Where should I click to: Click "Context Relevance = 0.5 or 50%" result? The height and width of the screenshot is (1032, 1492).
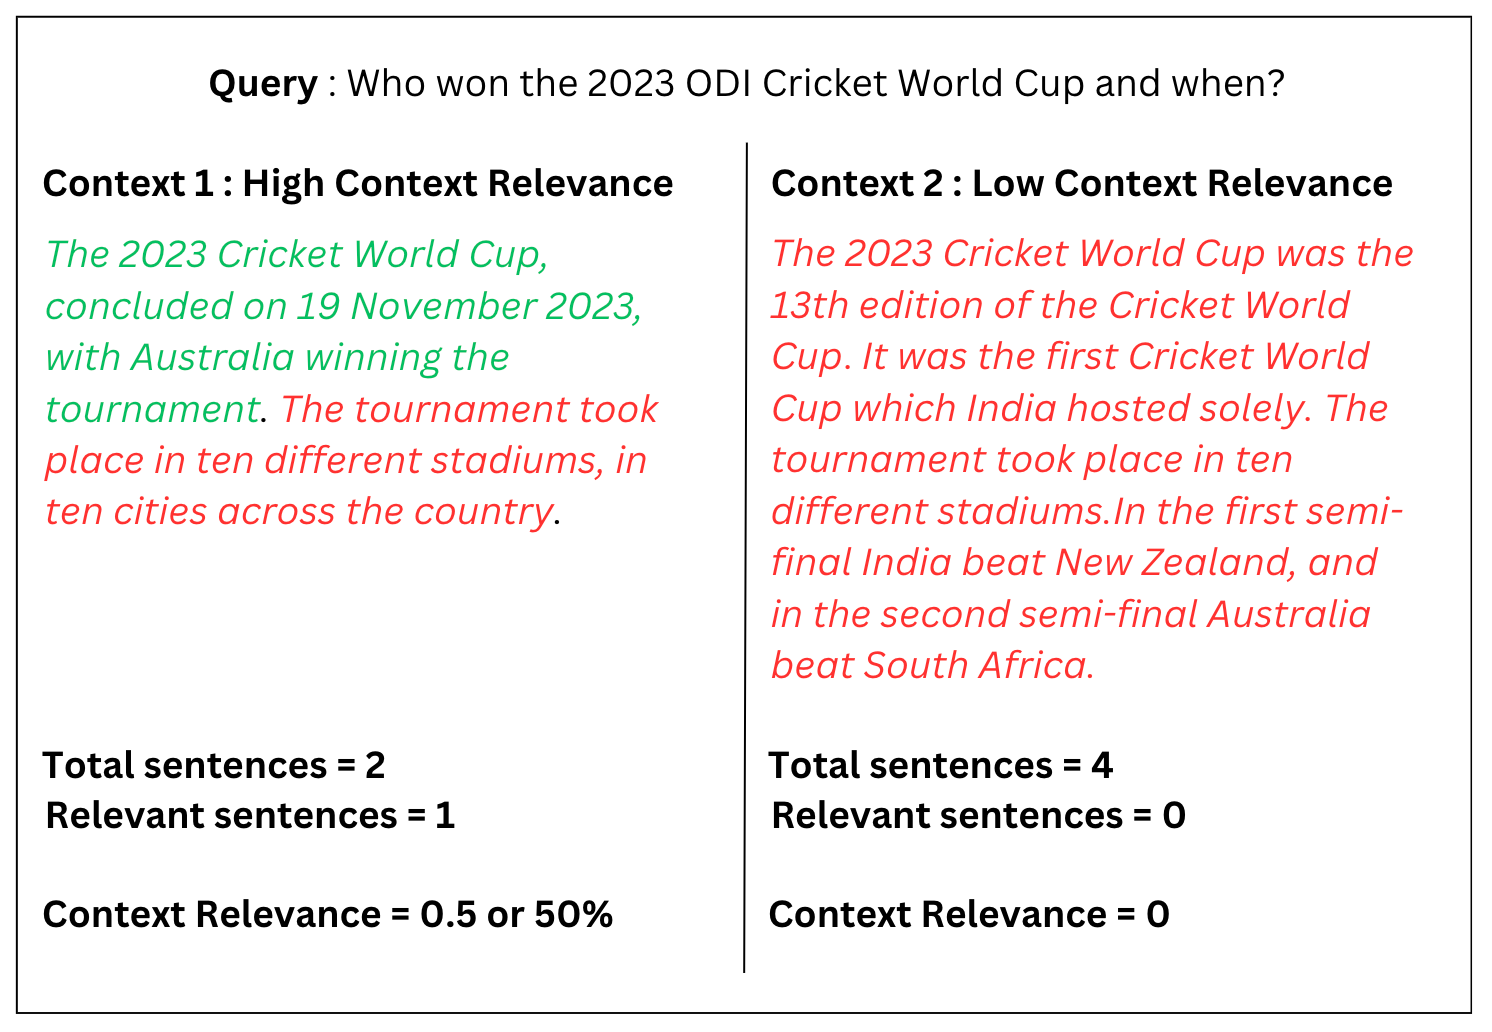(328, 914)
